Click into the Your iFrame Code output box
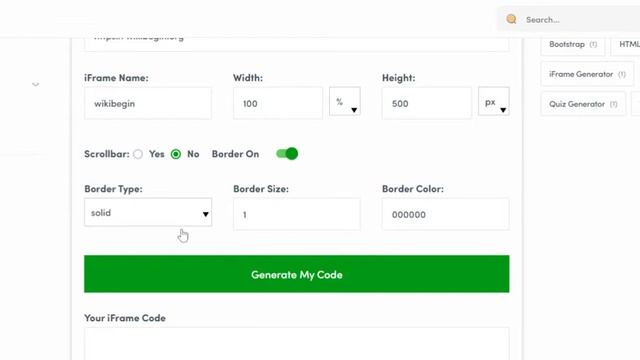This screenshot has width=640, height=360. tap(297, 344)
